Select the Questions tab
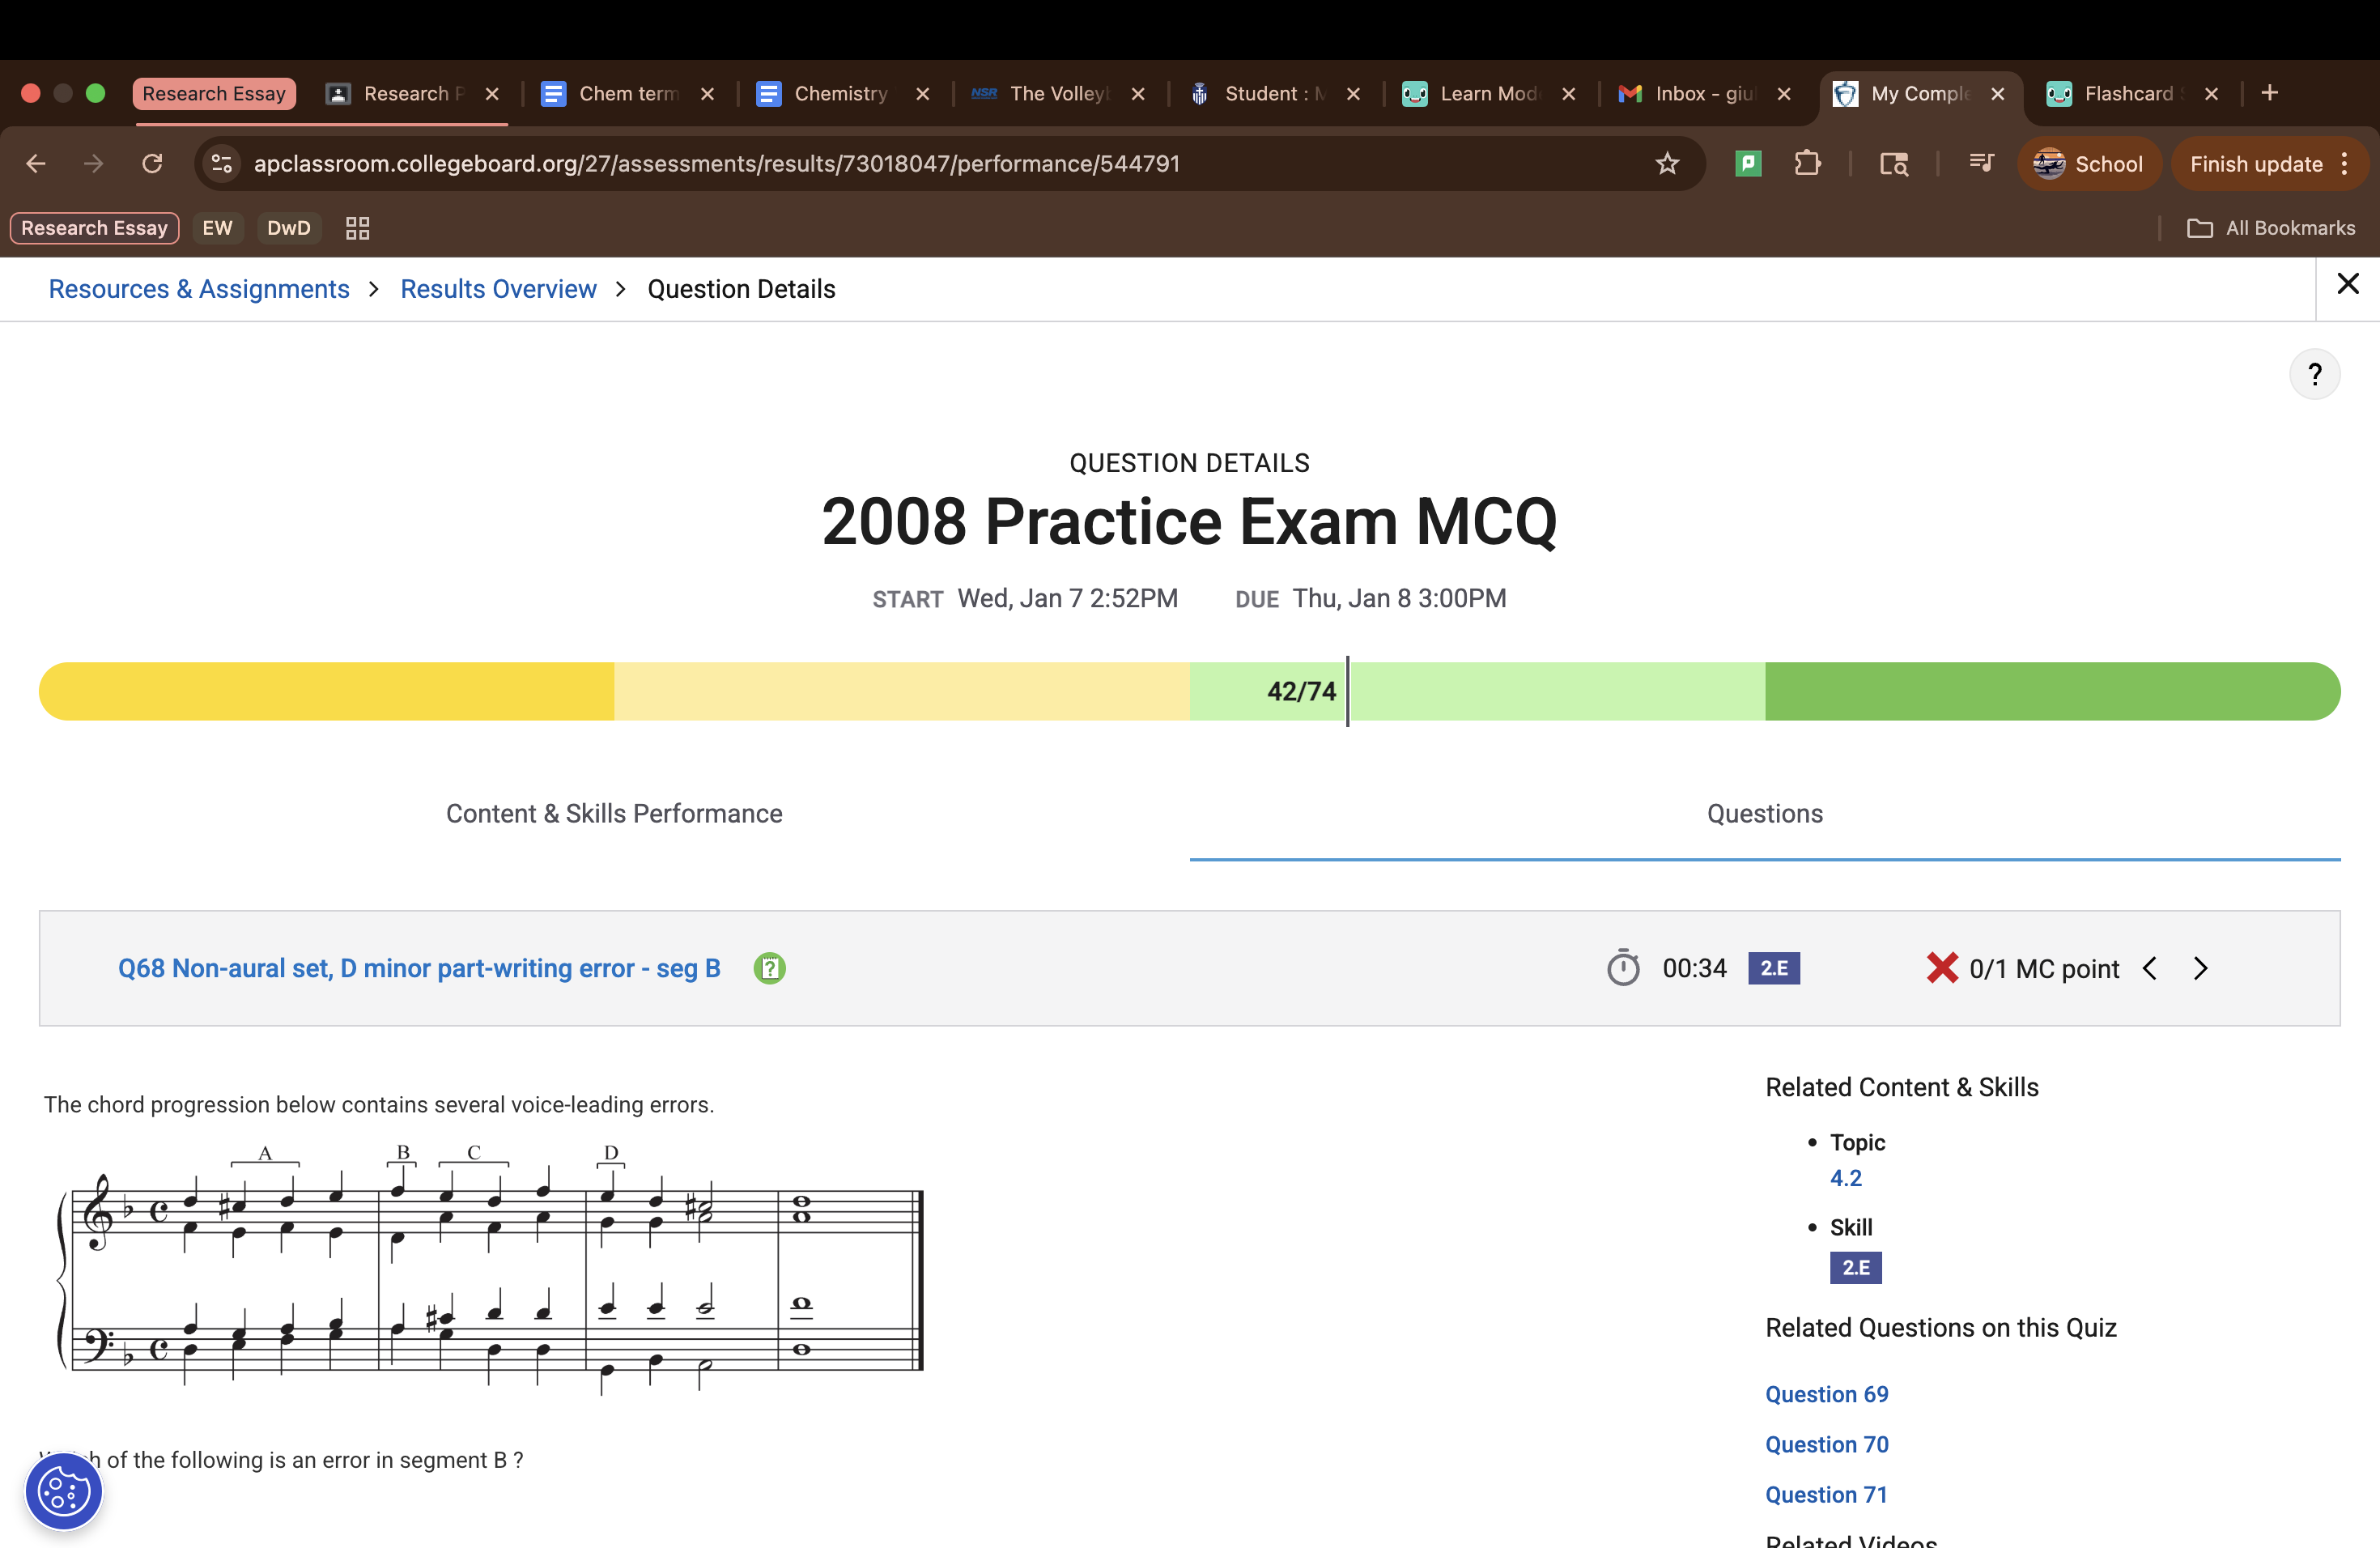2380x1548 pixels. (1764, 813)
